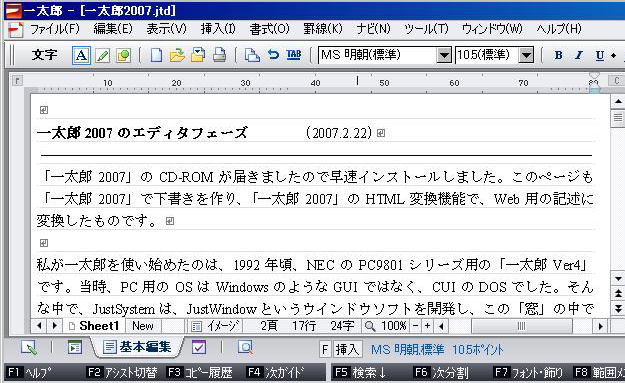Click the TAB icon in the toolbar
The image size is (625, 383).
click(294, 55)
